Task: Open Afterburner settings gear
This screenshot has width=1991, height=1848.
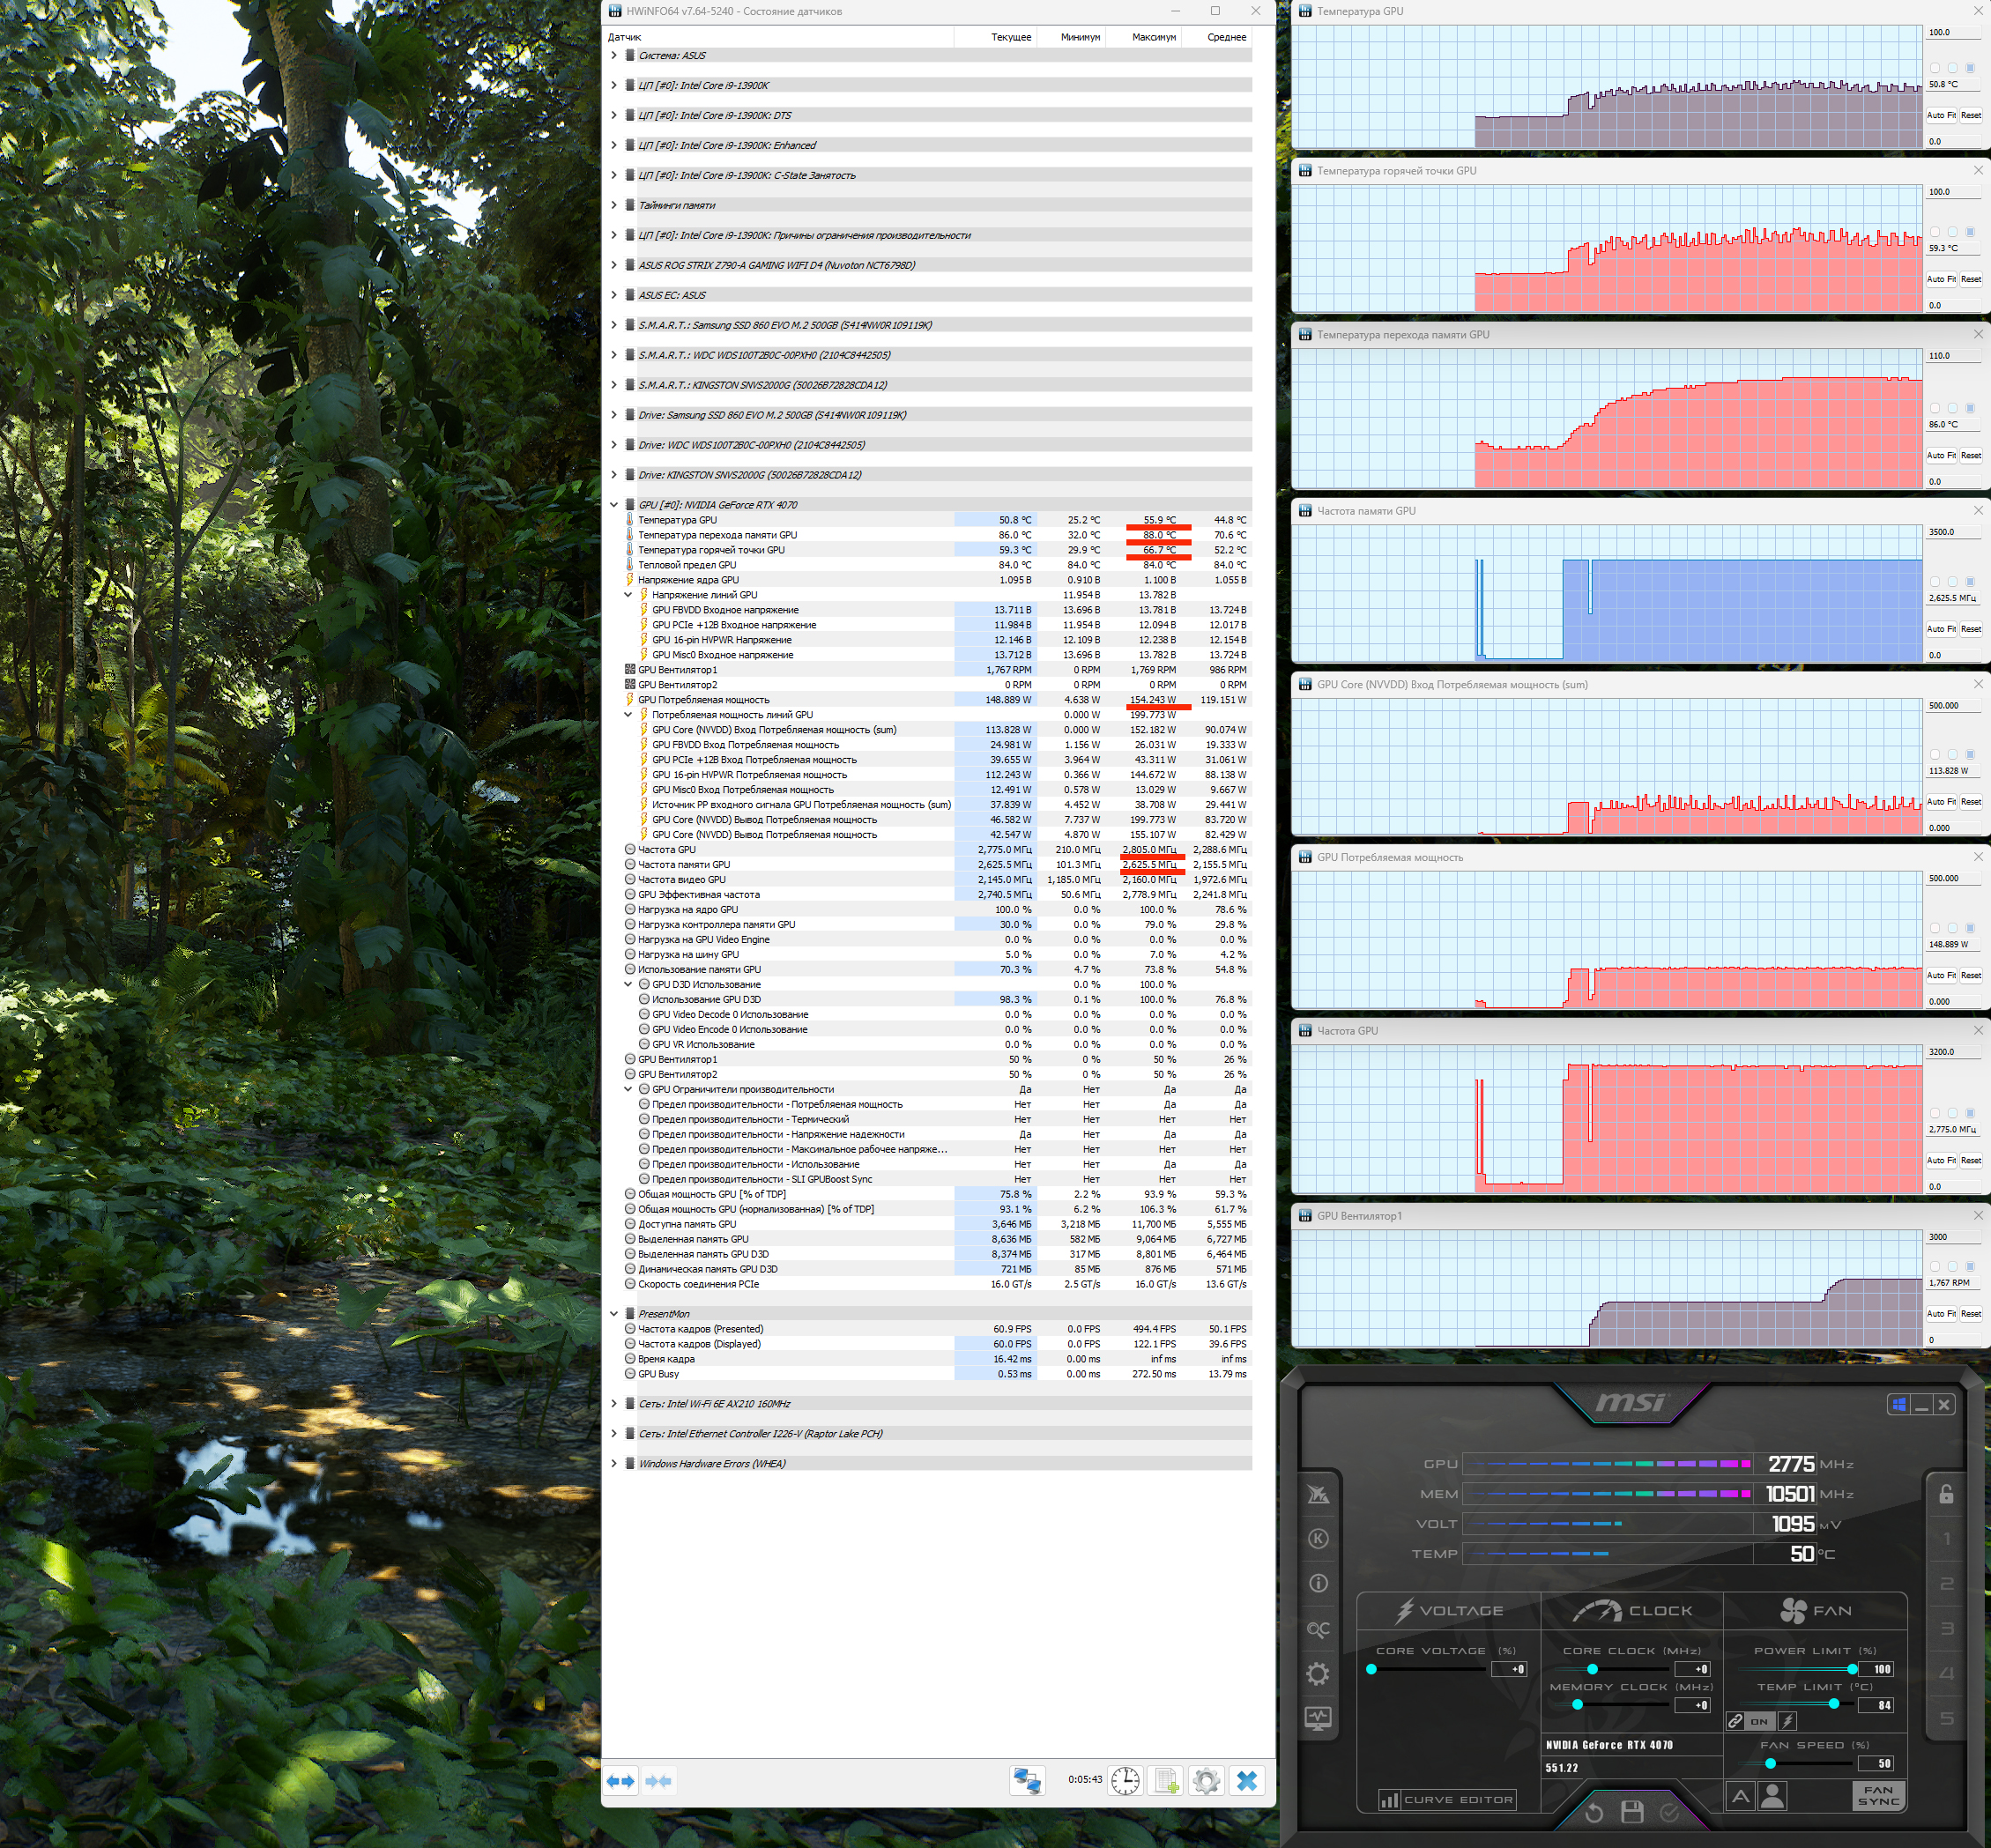Action: click(x=1318, y=1674)
